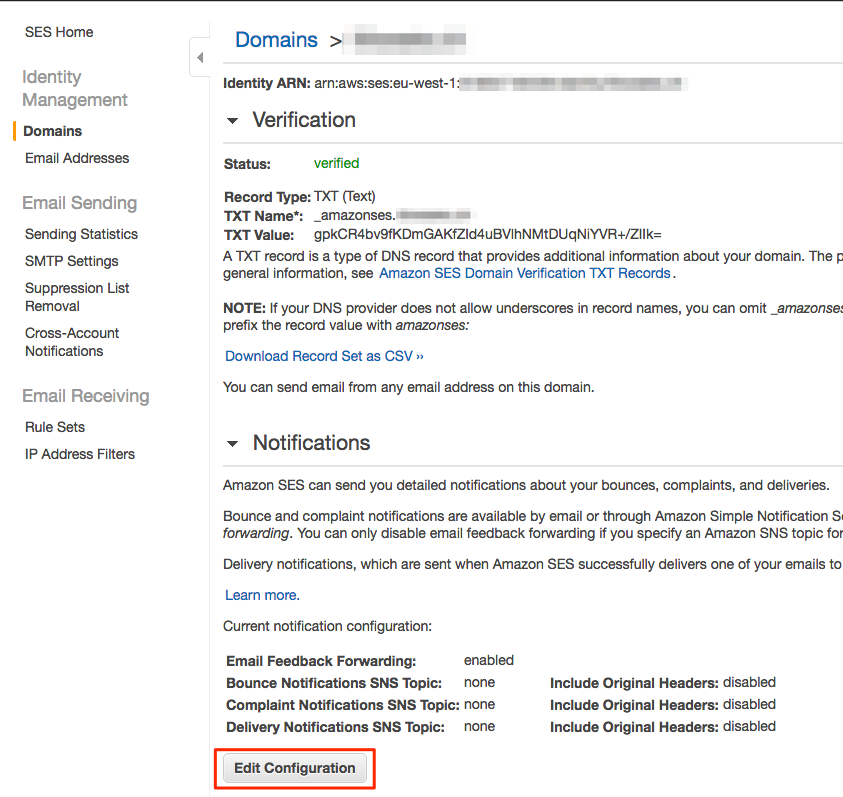843x797 pixels.
Task: Select the verified status text
Action: [x=336, y=163]
